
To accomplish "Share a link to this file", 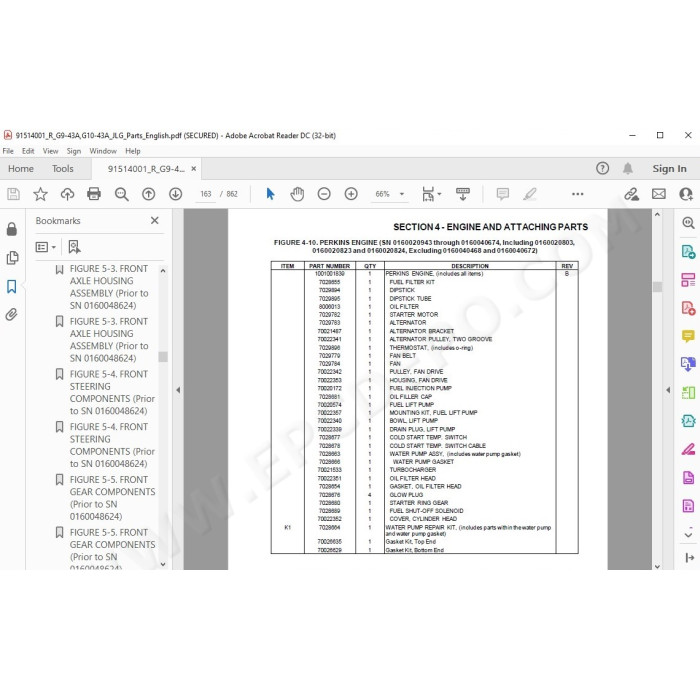I will pyautogui.click(x=631, y=194).
